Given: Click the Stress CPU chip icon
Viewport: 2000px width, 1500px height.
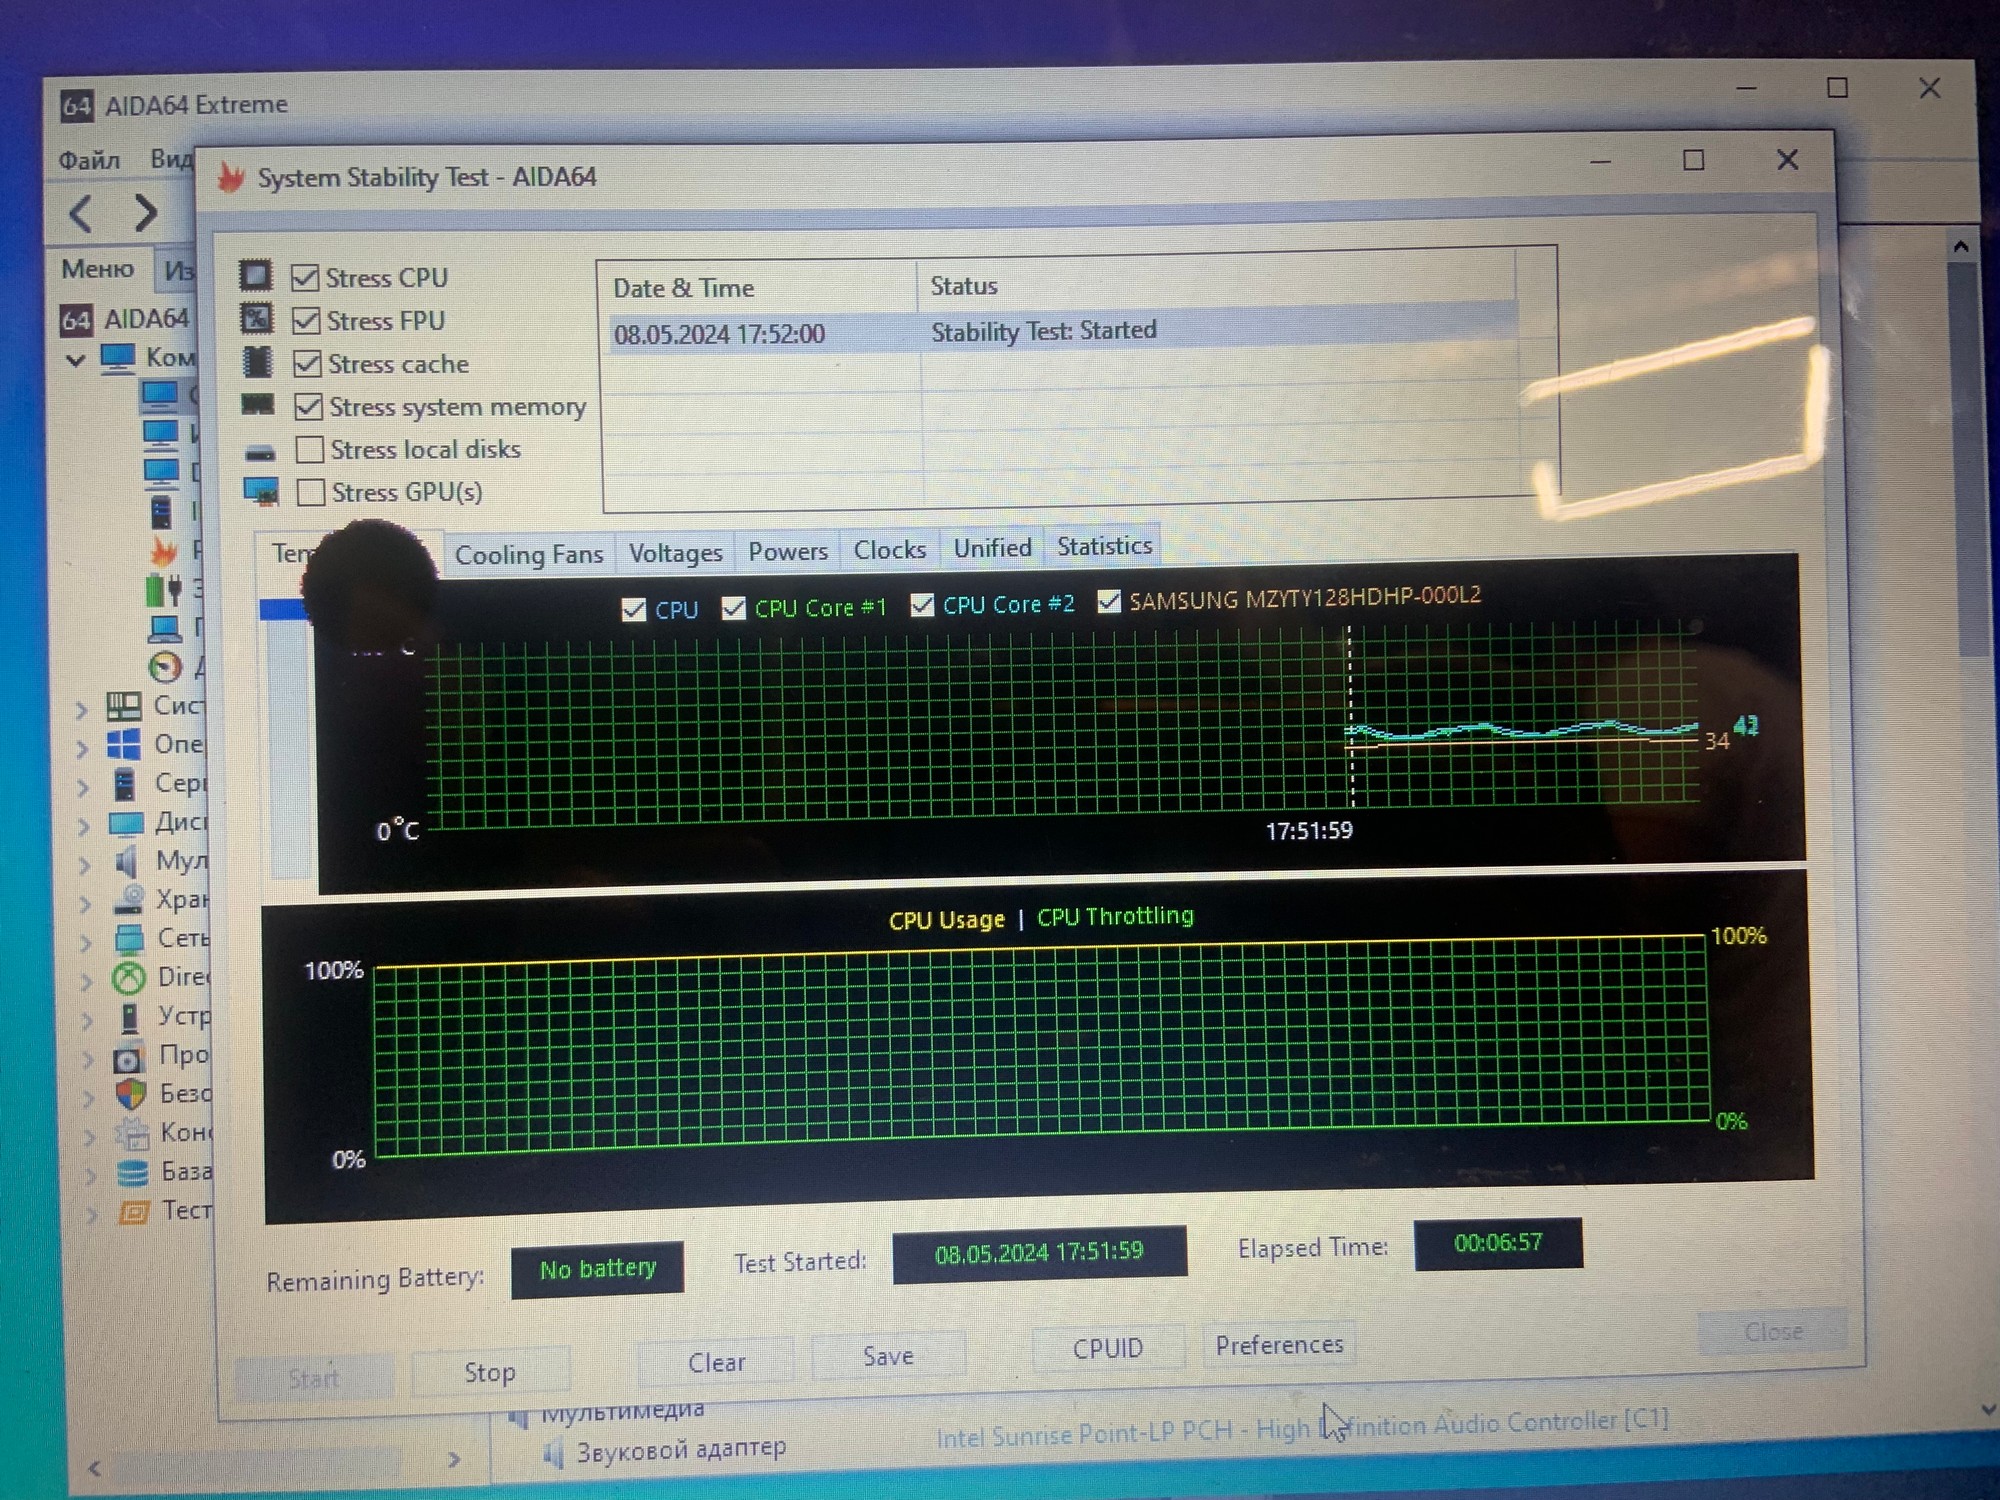Looking at the screenshot, I should [x=255, y=275].
